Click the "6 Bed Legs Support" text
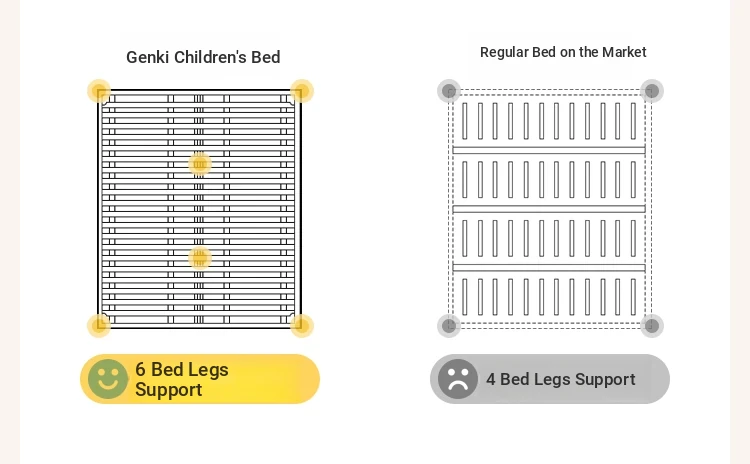 [x=182, y=379]
